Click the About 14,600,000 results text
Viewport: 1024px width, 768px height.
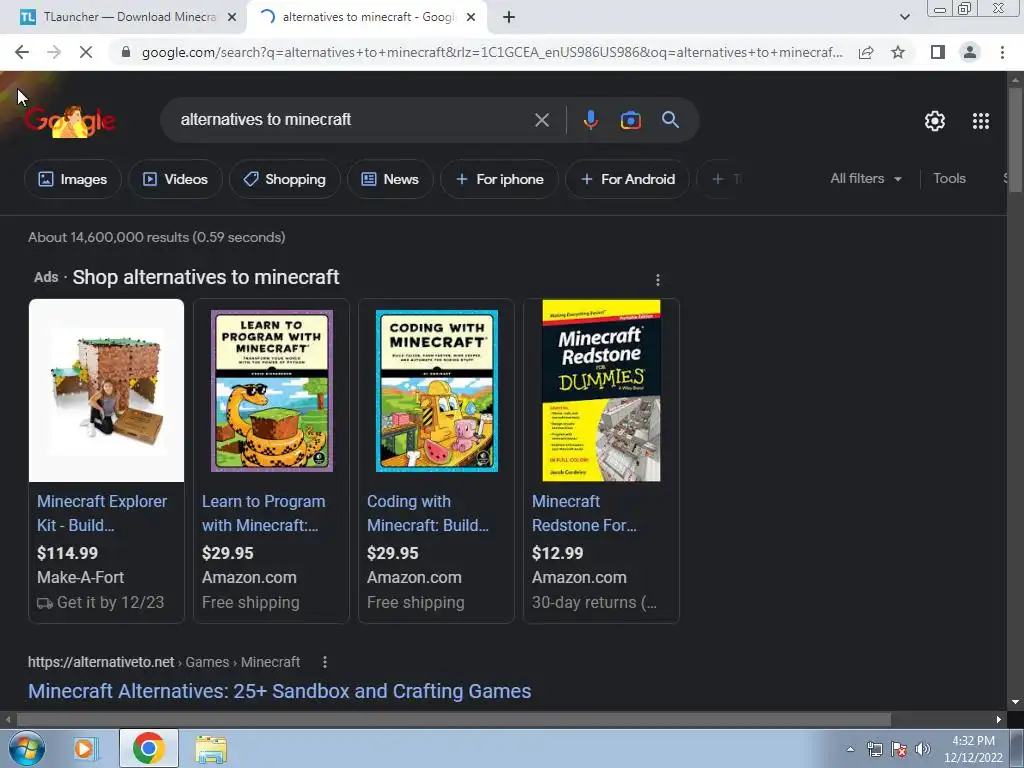coord(157,237)
